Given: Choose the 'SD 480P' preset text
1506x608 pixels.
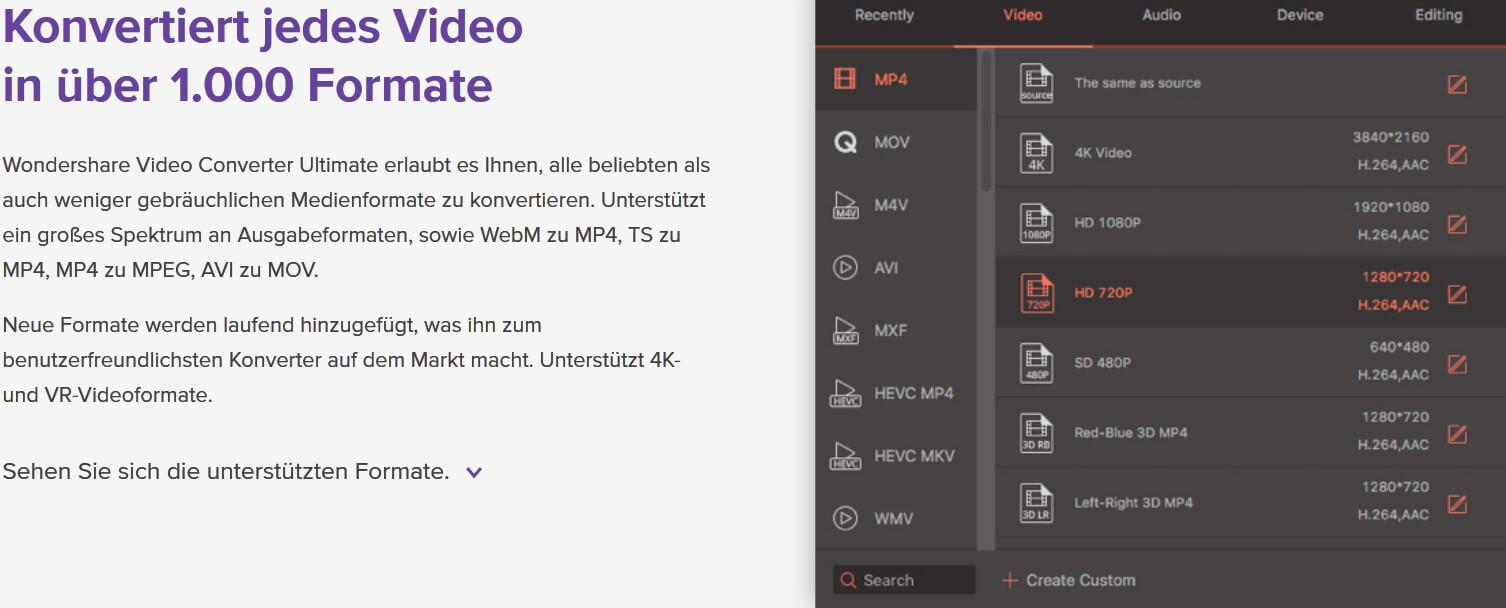Looking at the screenshot, I should [1102, 363].
